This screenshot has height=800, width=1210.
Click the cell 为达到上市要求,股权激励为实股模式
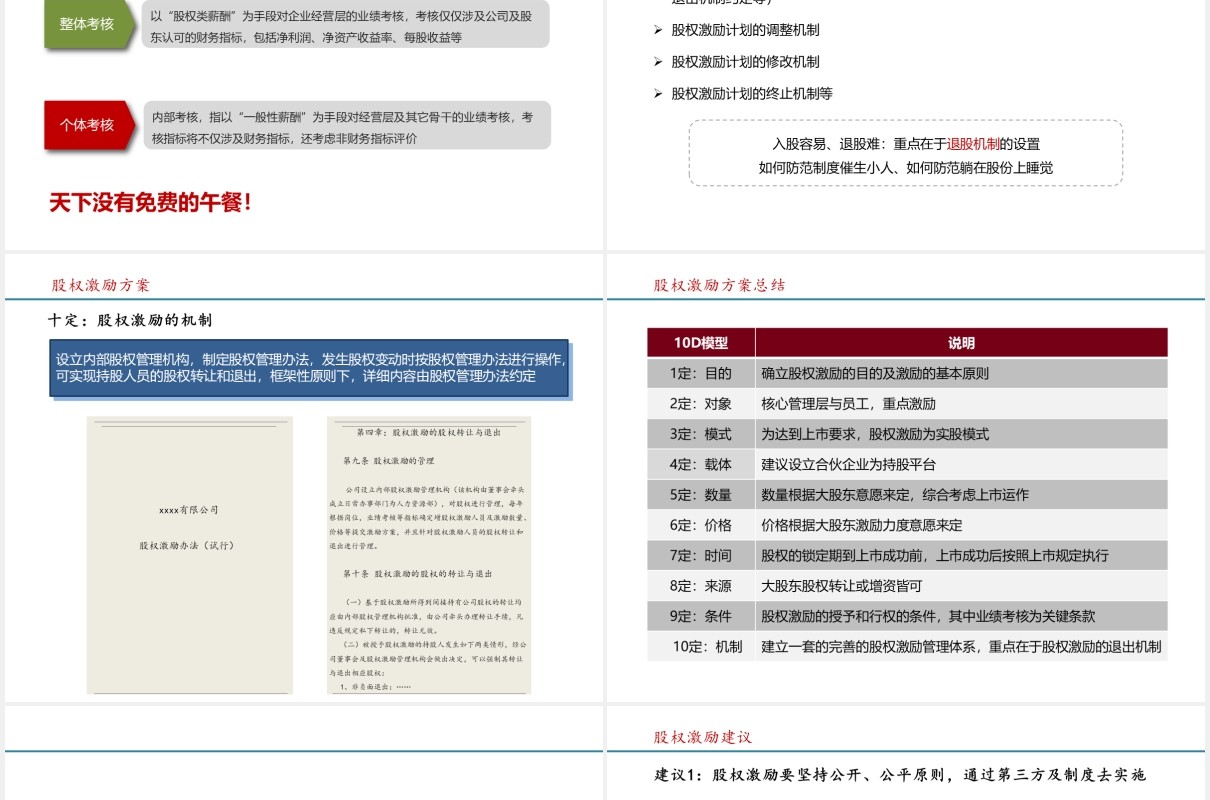point(961,434)
